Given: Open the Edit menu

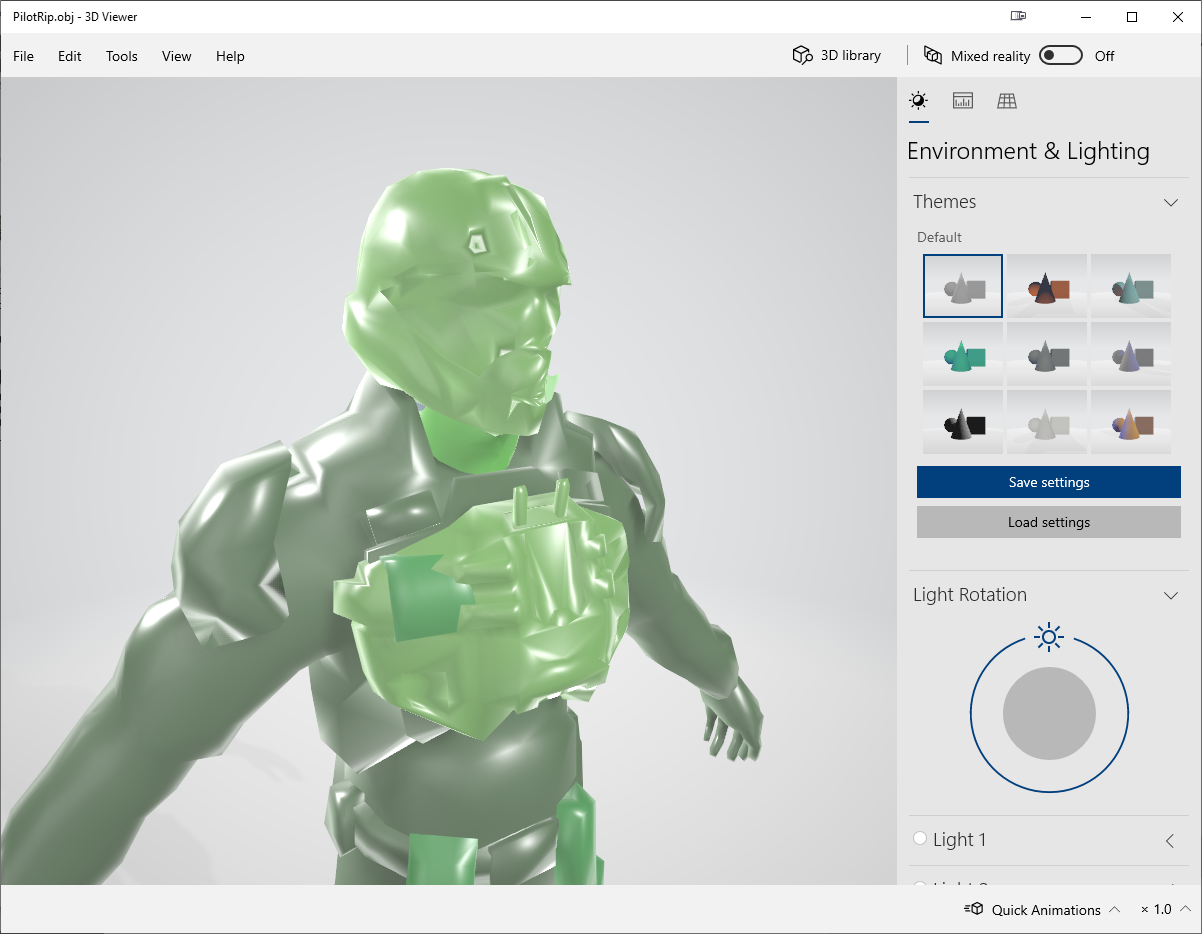Looking at the screenshot, I should 70,56.
